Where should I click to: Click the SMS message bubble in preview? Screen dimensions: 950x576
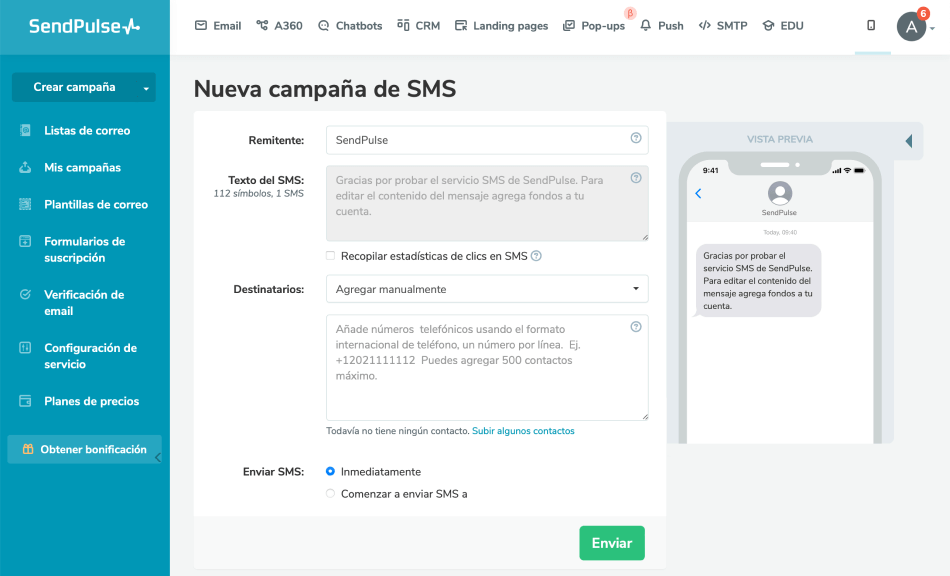[x=757, y=280]
